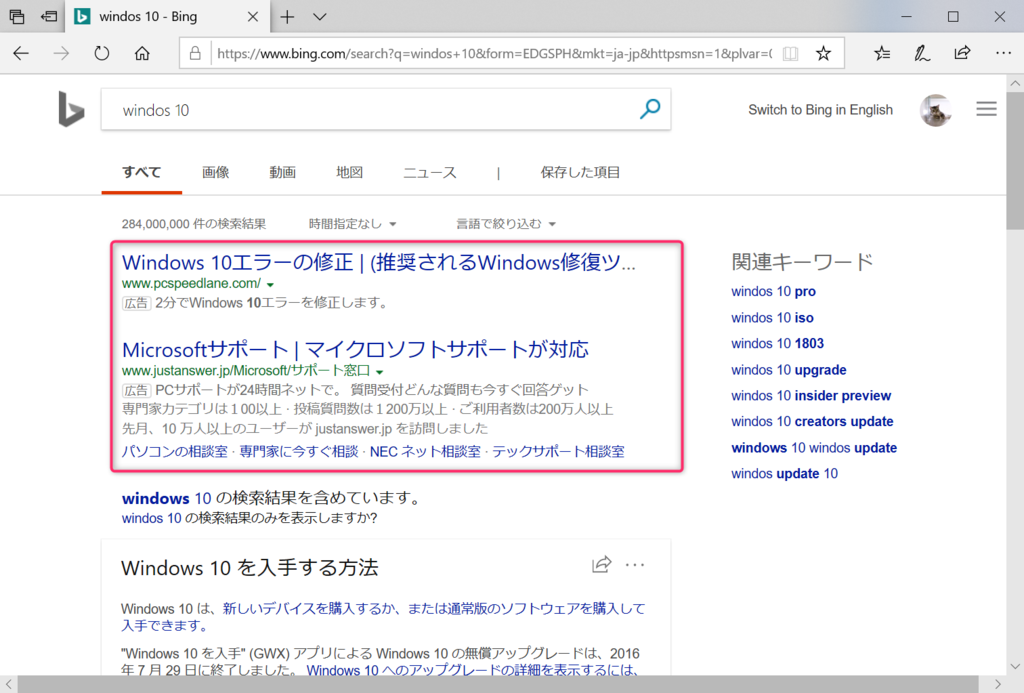1024x693 pixels.
Task: Open a new tab with plus
Action: click(287, 17)
